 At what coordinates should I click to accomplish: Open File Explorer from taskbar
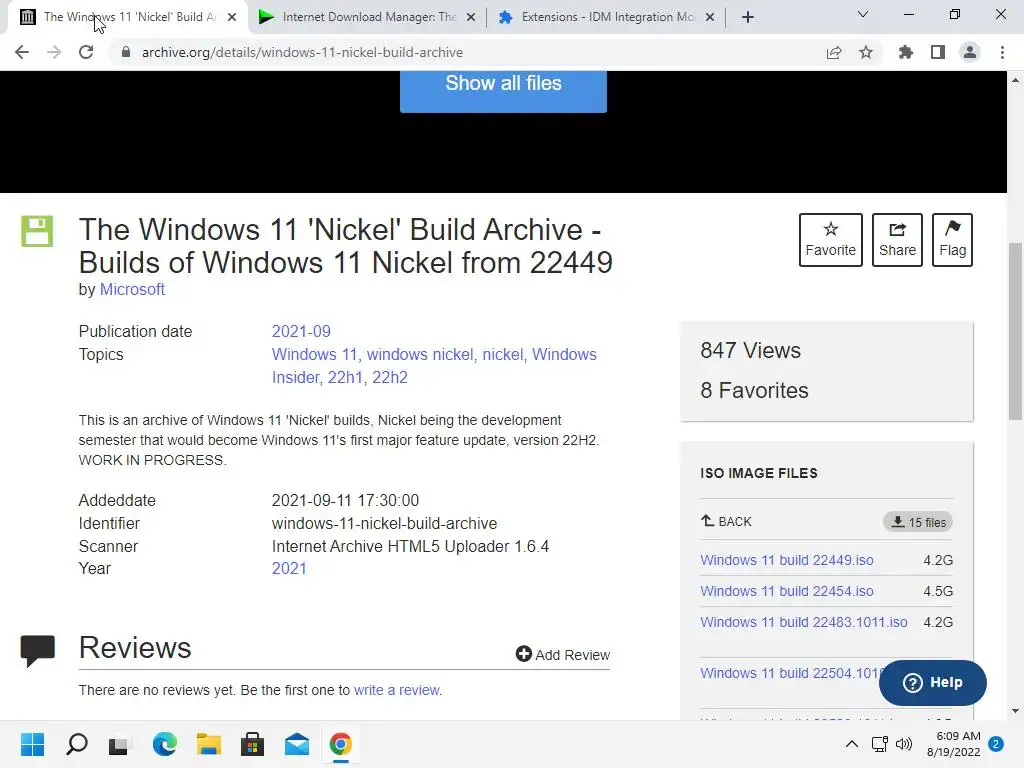[x=208, y=744]
